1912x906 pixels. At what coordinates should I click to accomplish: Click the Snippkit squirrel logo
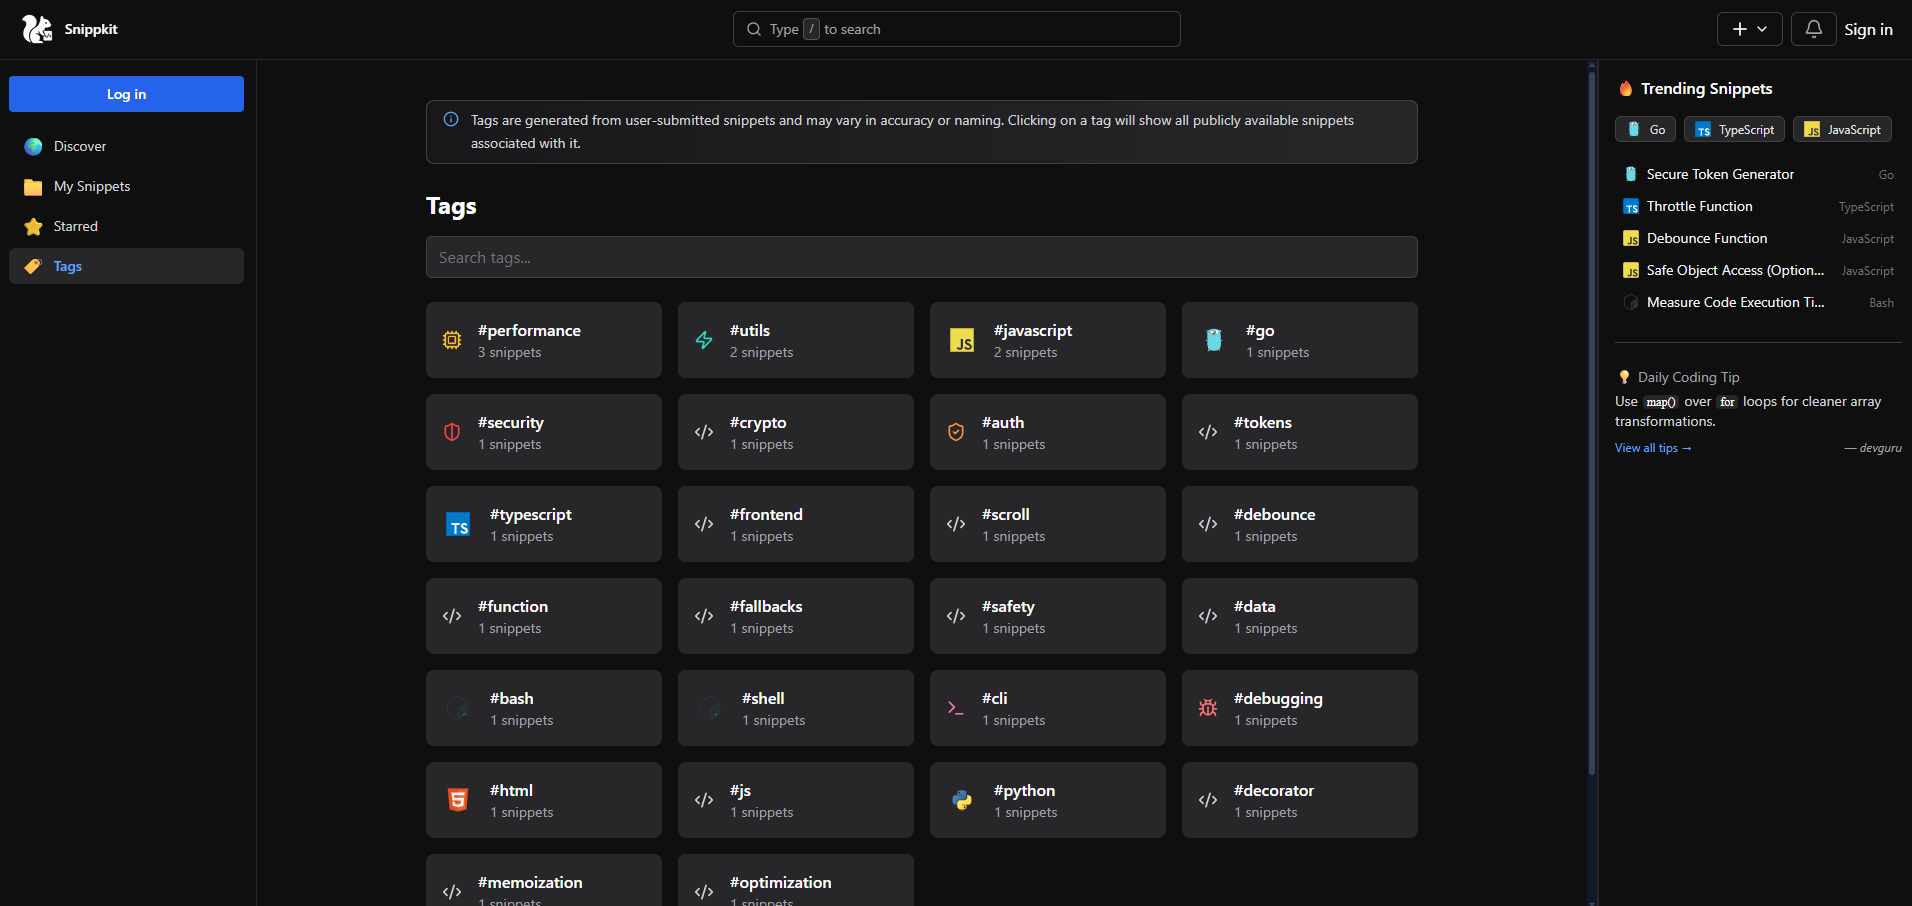[x=37, y=29]
